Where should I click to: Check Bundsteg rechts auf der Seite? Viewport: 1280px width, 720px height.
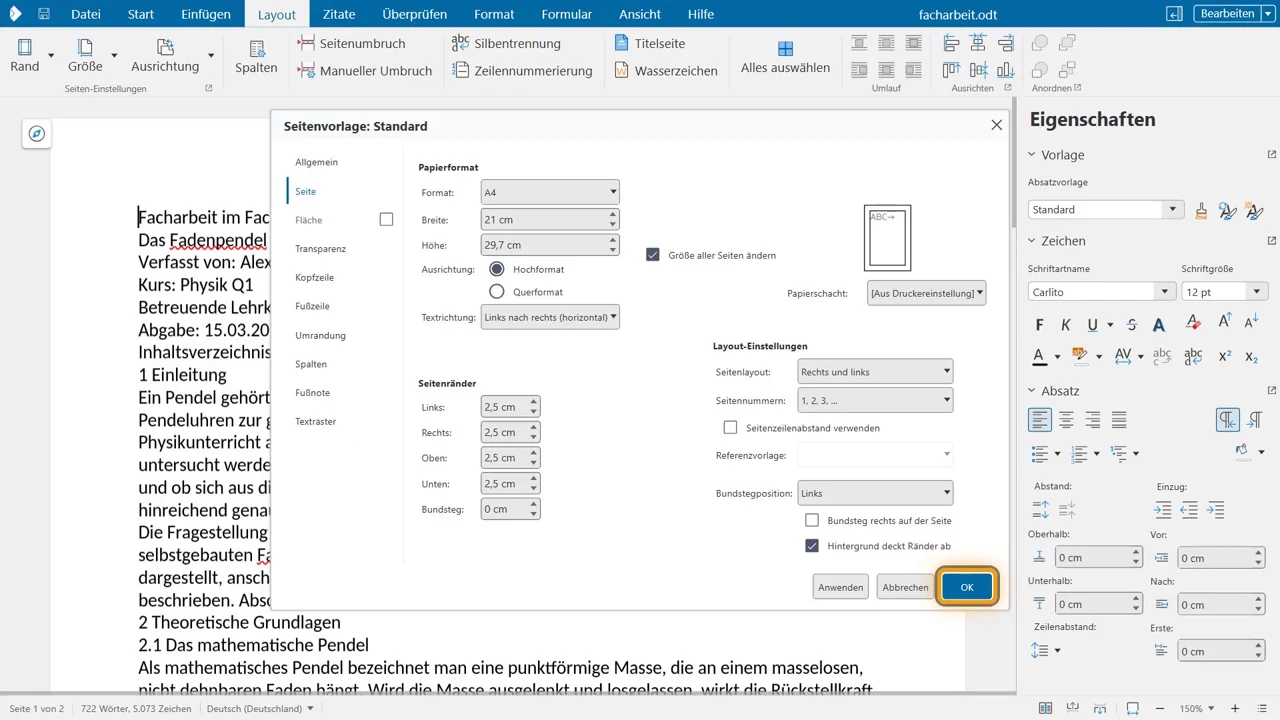(x=812, y=521)
